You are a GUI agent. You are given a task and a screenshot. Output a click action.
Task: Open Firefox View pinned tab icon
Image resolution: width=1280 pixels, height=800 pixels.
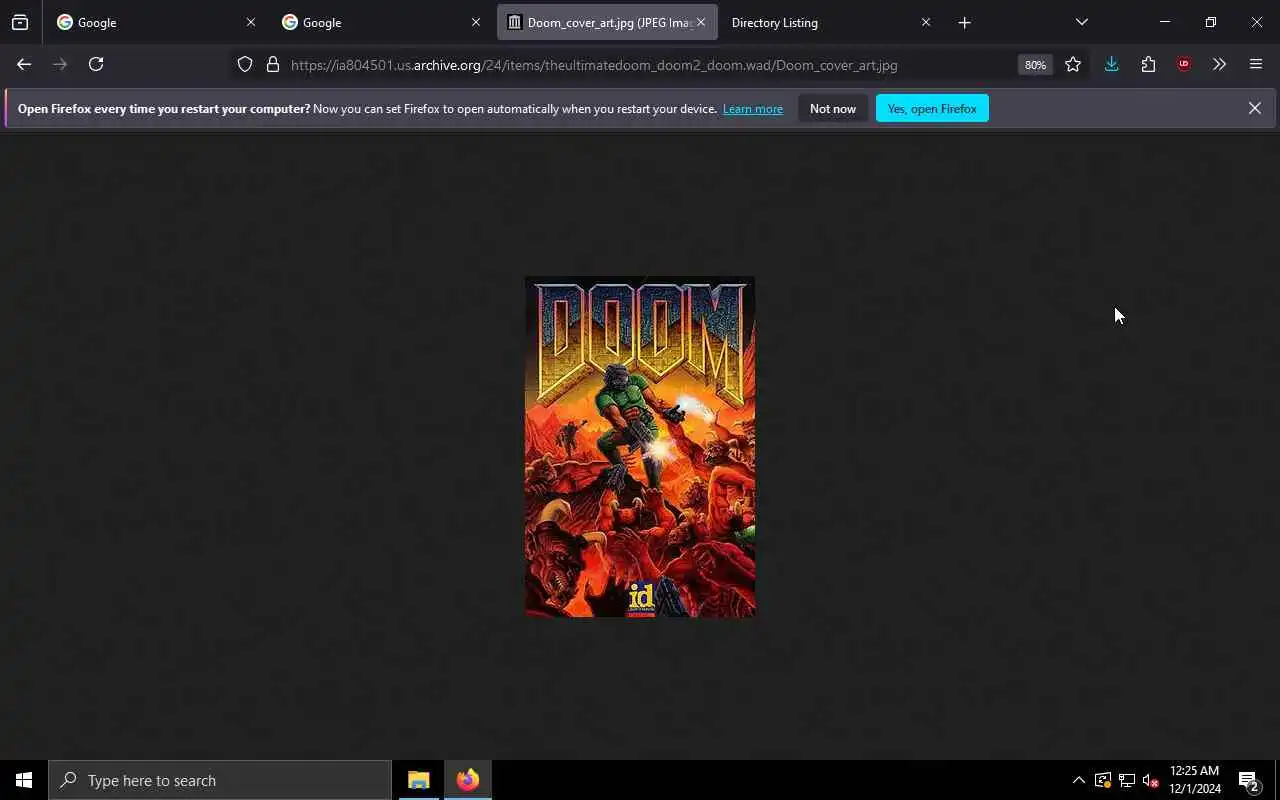pos(20,22)
